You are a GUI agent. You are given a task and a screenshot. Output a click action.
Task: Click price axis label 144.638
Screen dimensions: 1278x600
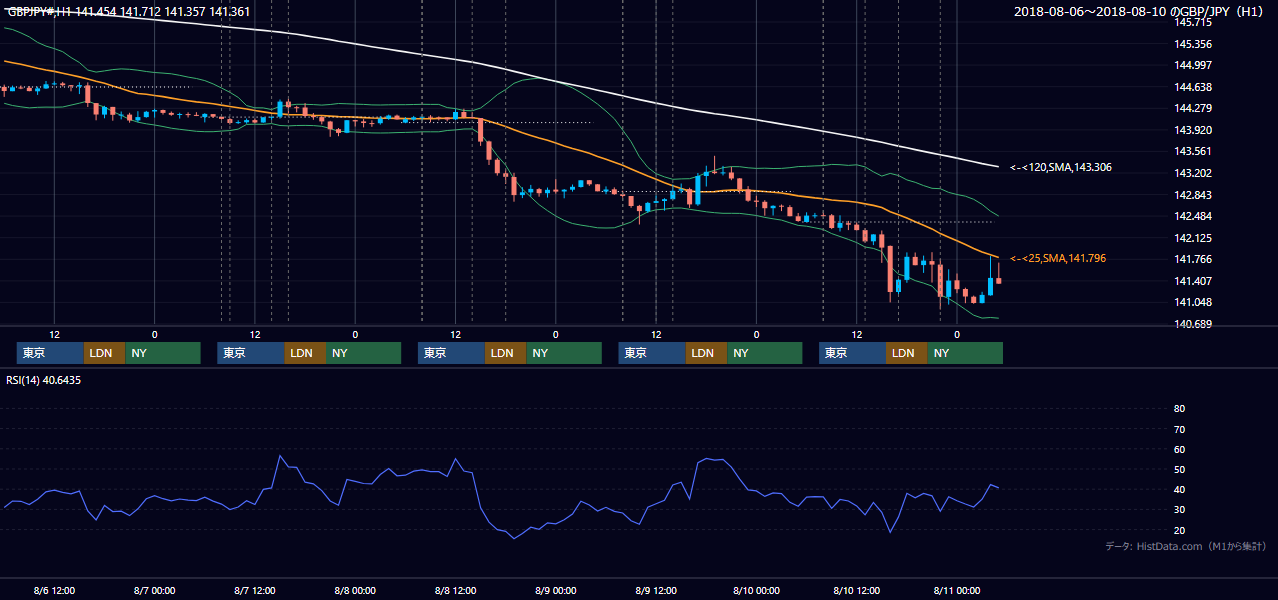(x=1193, y=87)
